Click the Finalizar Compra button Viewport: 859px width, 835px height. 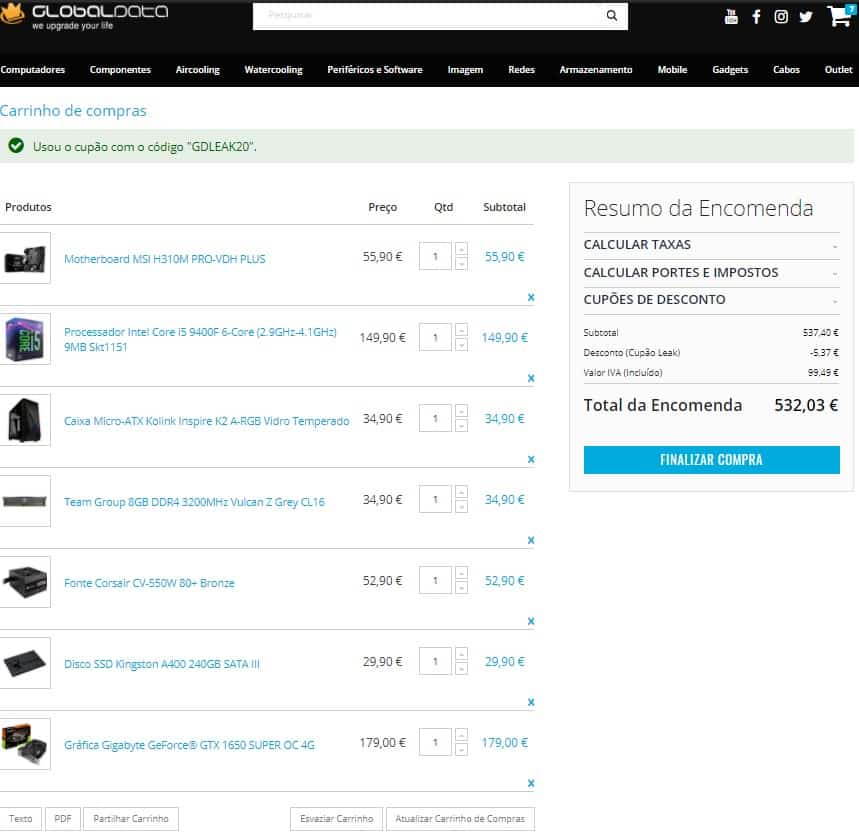(711, 460)
